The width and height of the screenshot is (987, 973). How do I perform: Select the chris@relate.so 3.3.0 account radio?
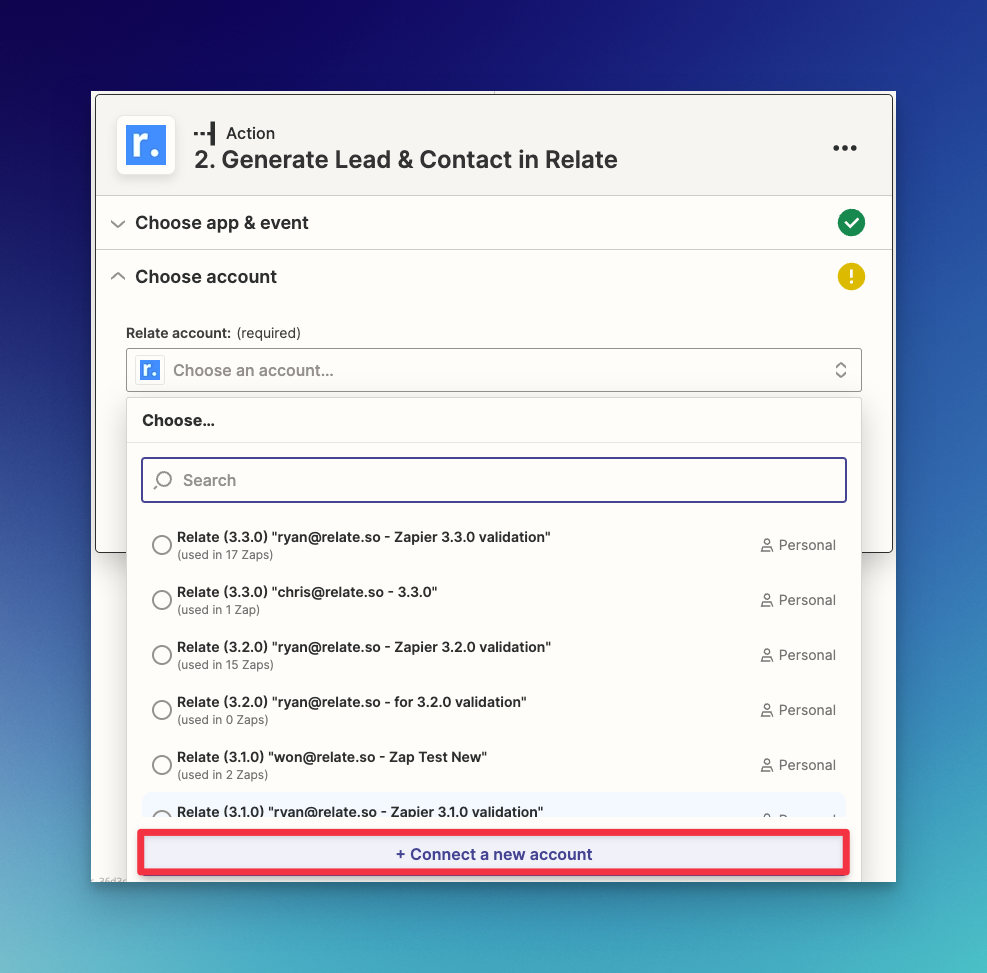pyautogui.click(x=162, y=600)
